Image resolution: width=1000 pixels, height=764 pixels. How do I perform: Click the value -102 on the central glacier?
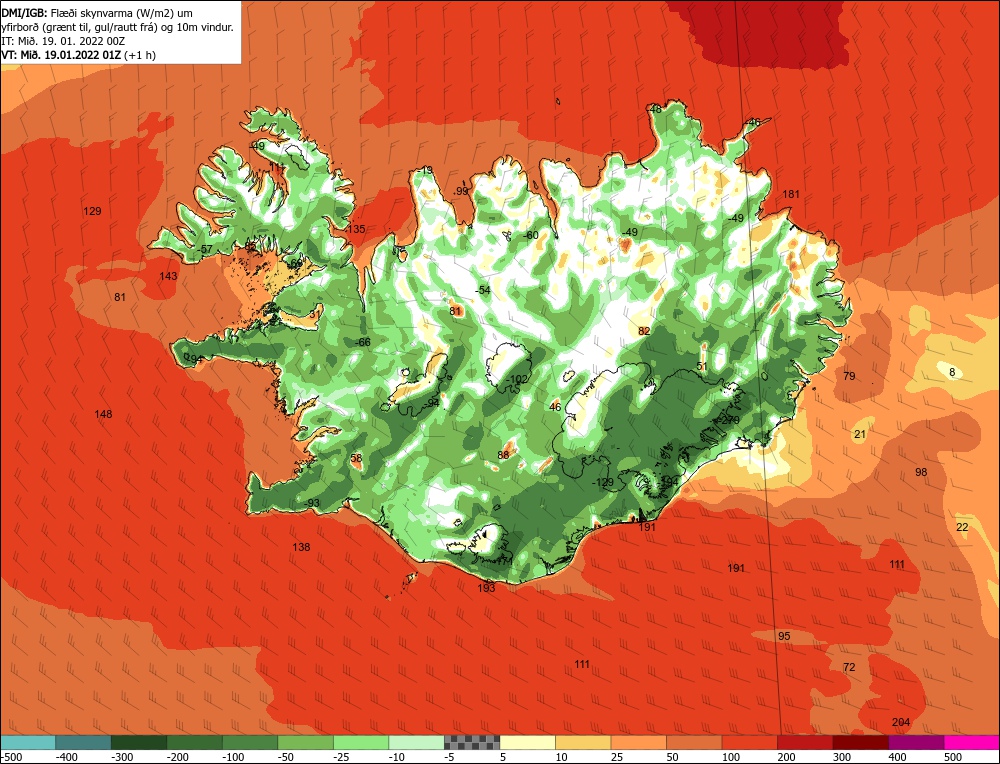516,379
